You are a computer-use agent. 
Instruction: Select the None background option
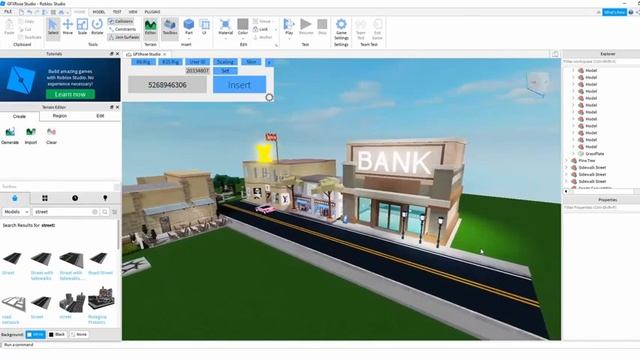coord(79,334)
